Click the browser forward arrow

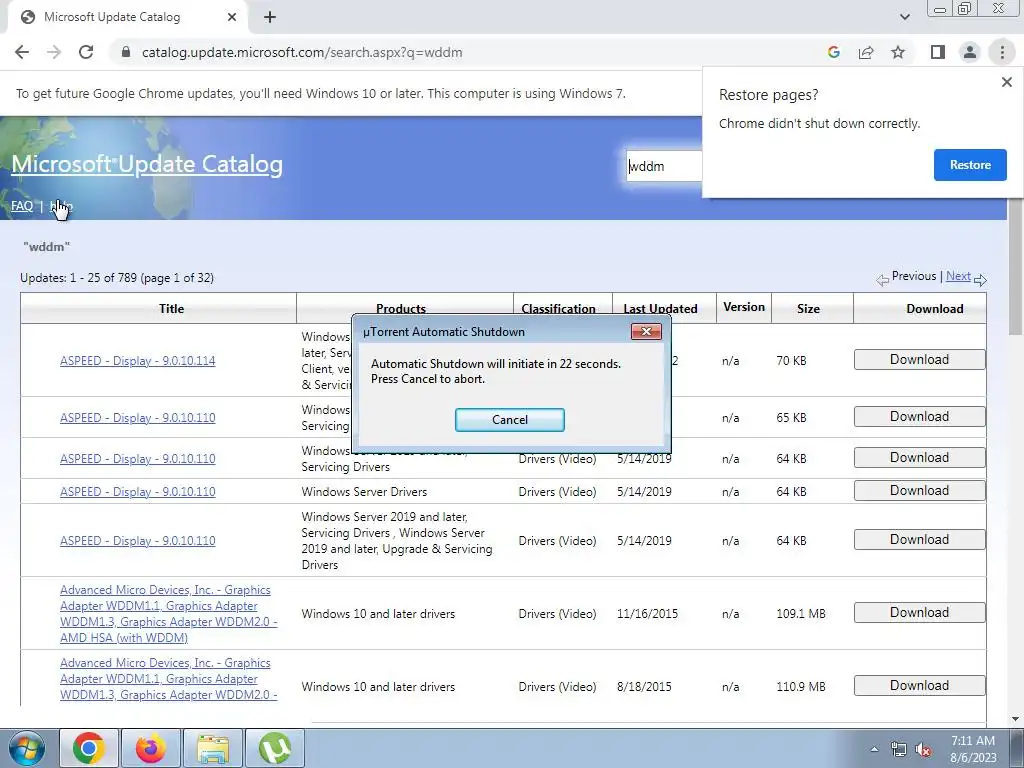click(54, 52)
